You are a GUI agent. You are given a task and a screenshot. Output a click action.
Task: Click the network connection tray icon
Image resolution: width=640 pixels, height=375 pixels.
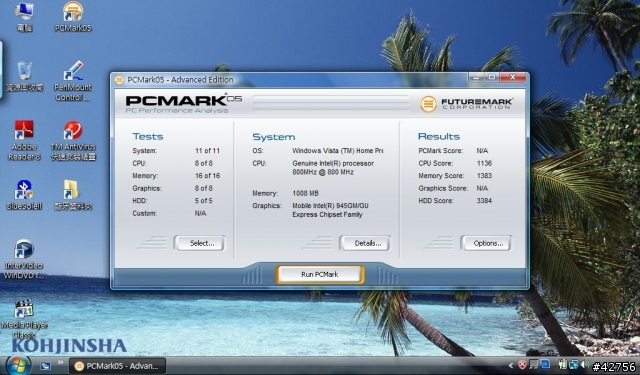coord(574,364)
